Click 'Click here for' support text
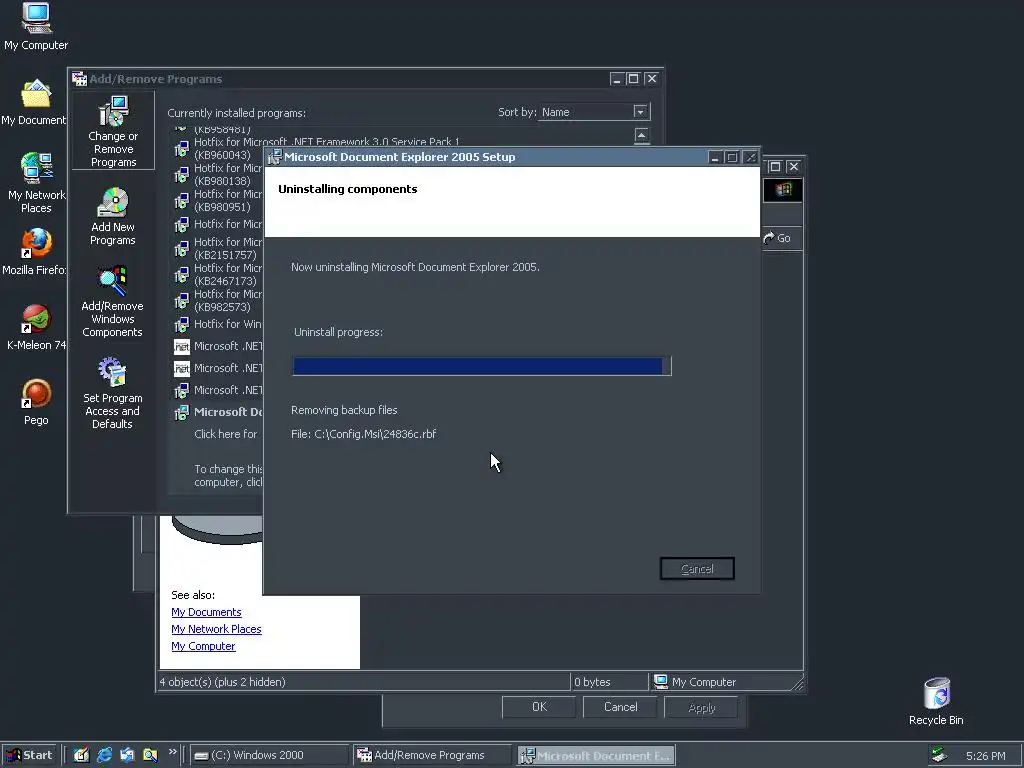1024x768 pixels. tap(226, 434)
